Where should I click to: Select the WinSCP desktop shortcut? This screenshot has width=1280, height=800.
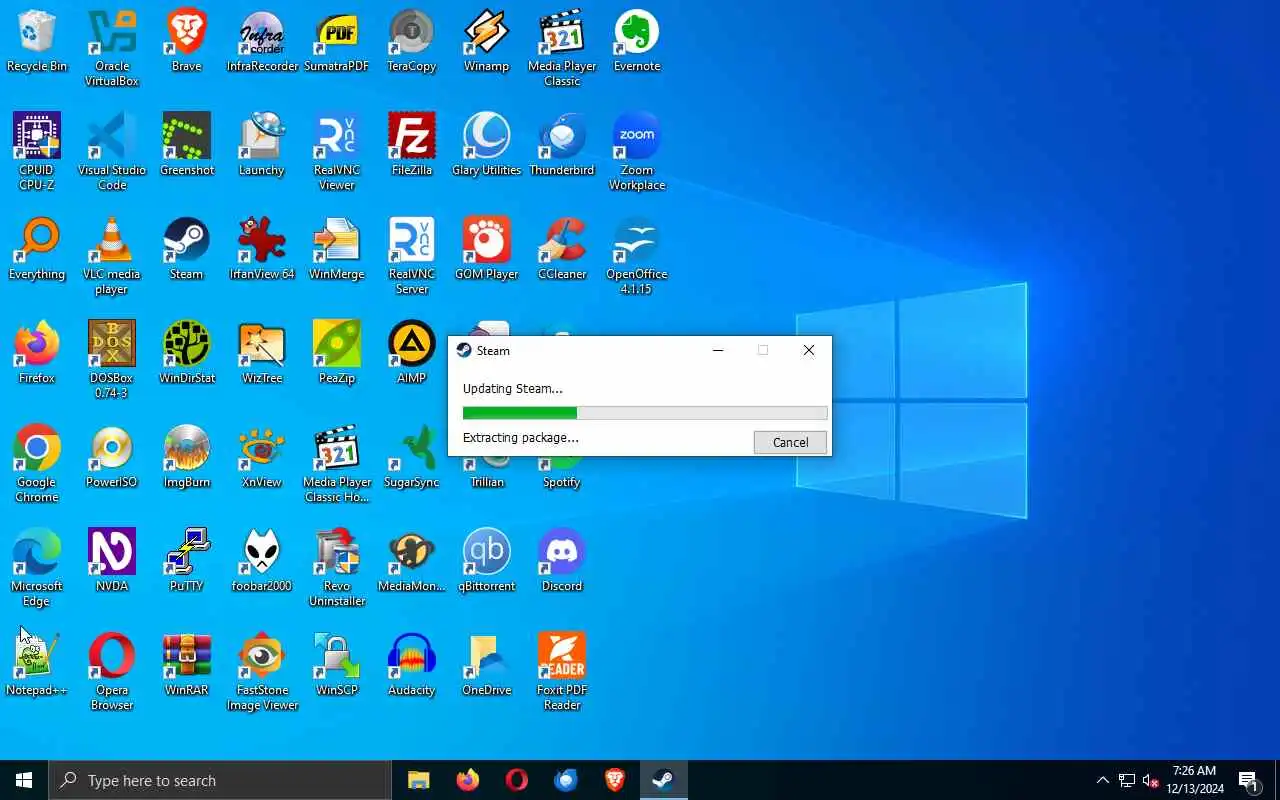[337, 665]
